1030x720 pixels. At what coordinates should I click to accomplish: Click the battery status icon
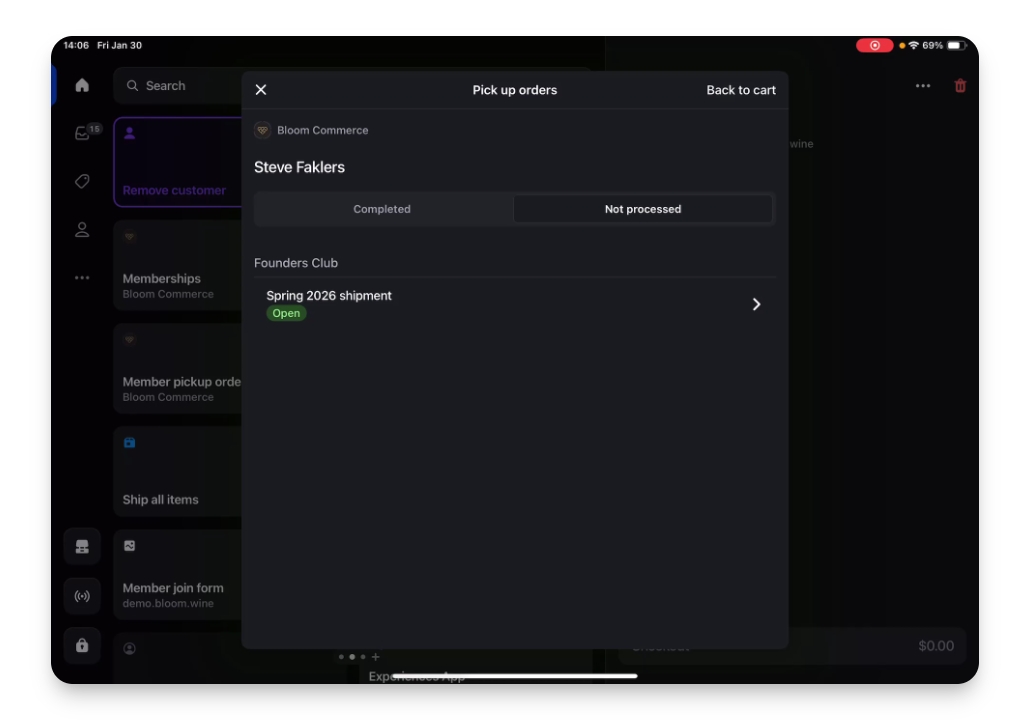[956, 45]
